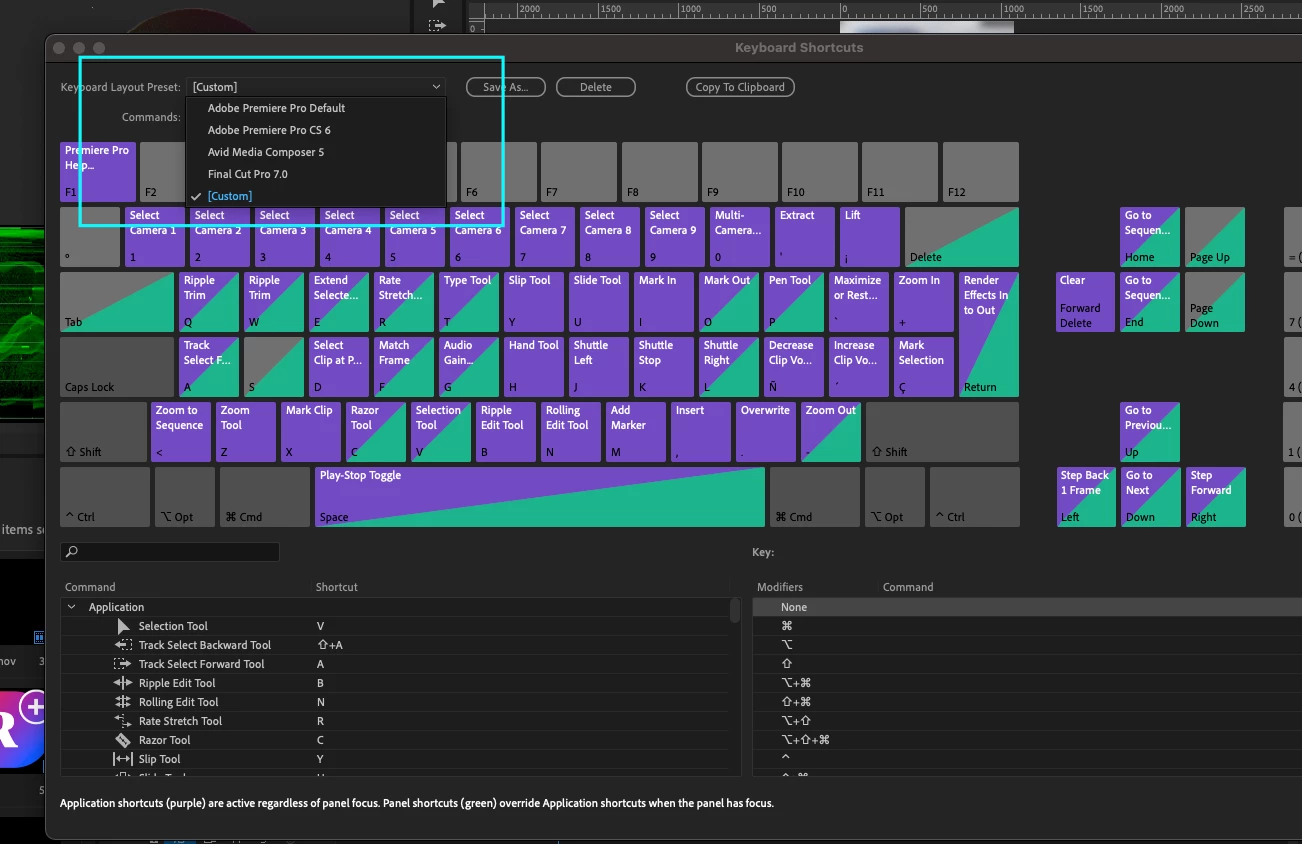Select the None modifier row
The width and height of the screenshot is (1302, 844).
(1027, 607)
